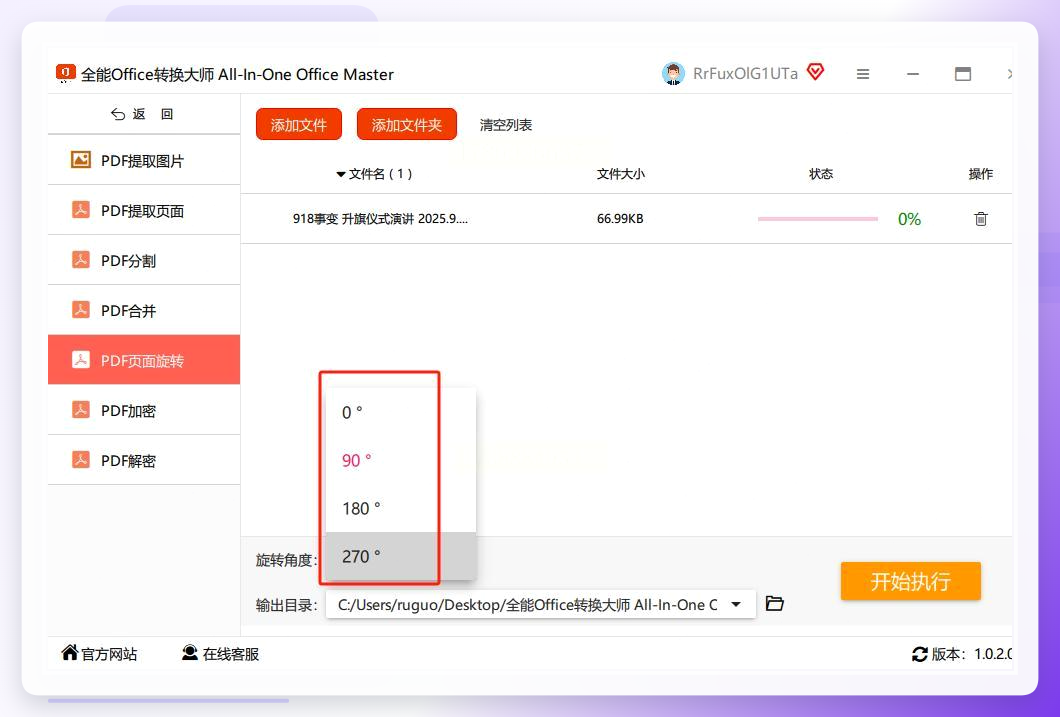This screenshot has height=717, width=1060.
Task: Click the PDF加密 icon
Action: pos(81,410)
